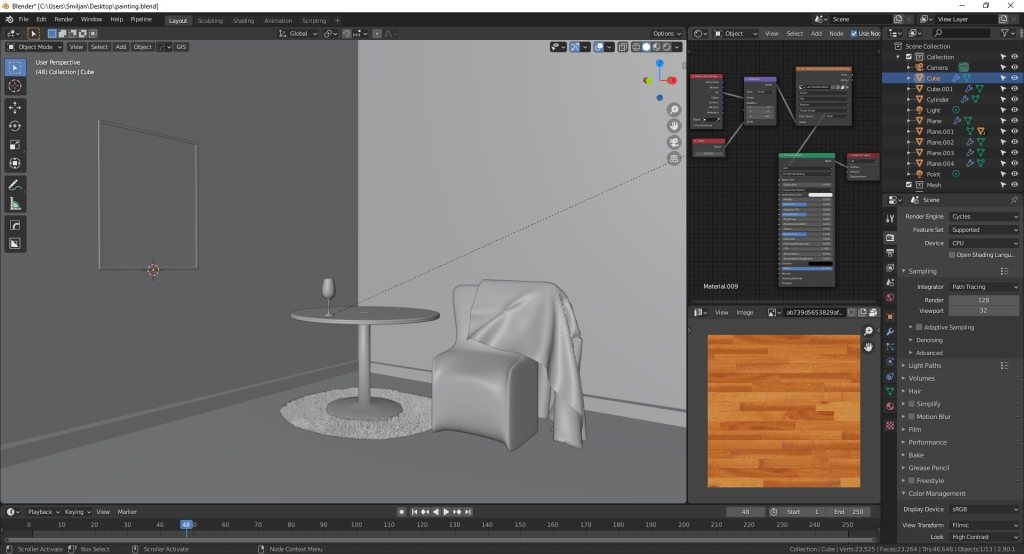The height and width of the screenshot is (554, 1024).
Task: Open the Render menu
Action: (63, 19)
